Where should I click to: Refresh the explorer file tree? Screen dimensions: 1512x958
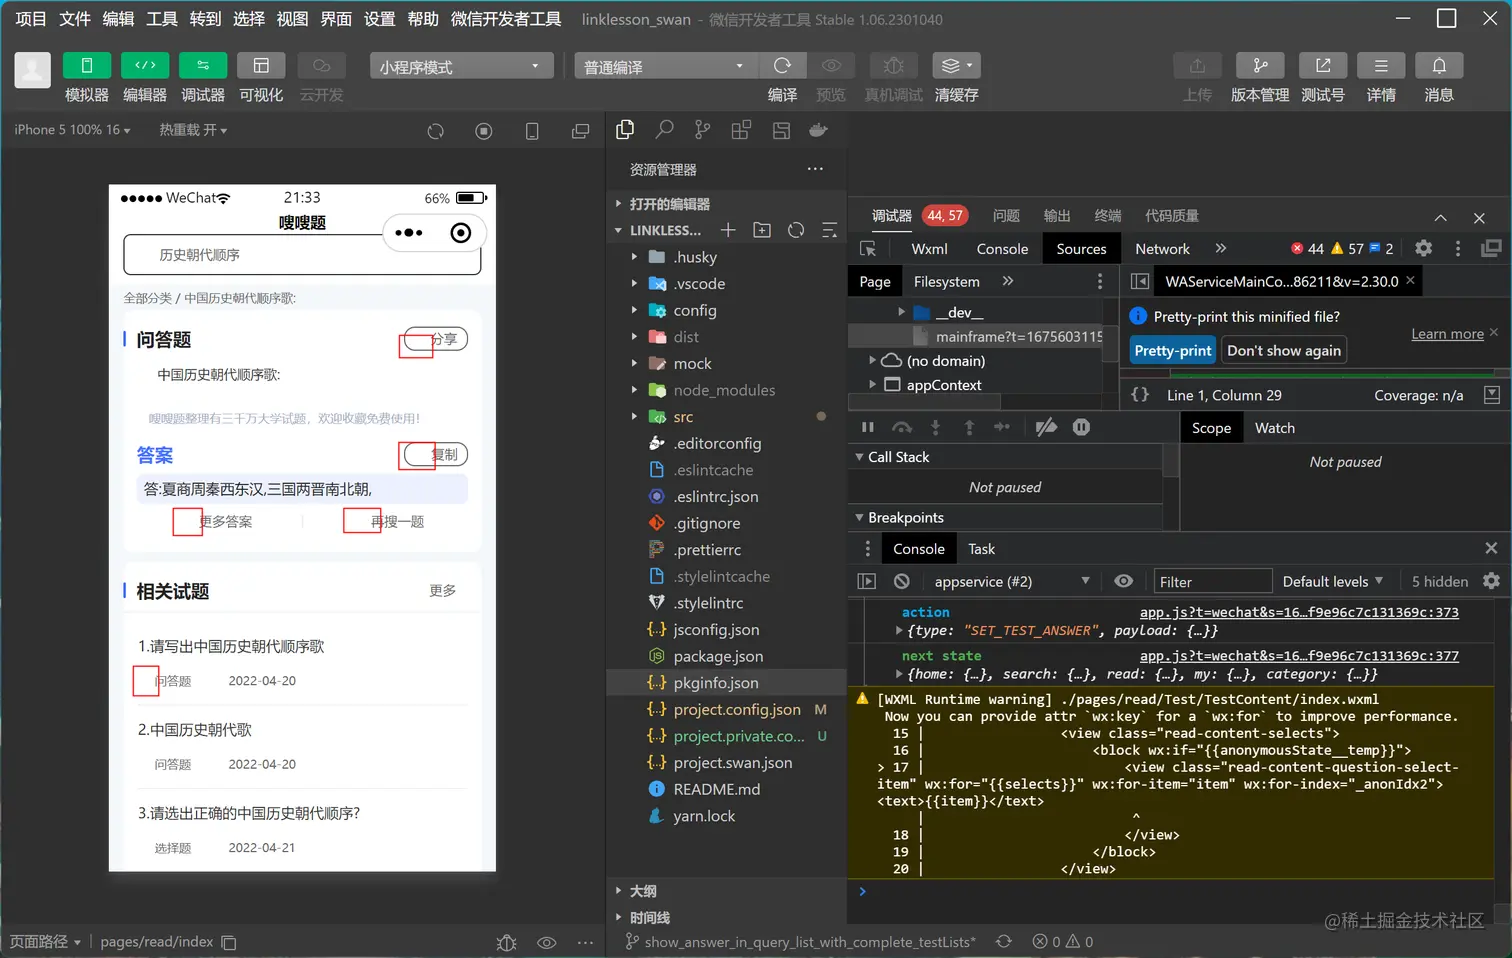796,230
